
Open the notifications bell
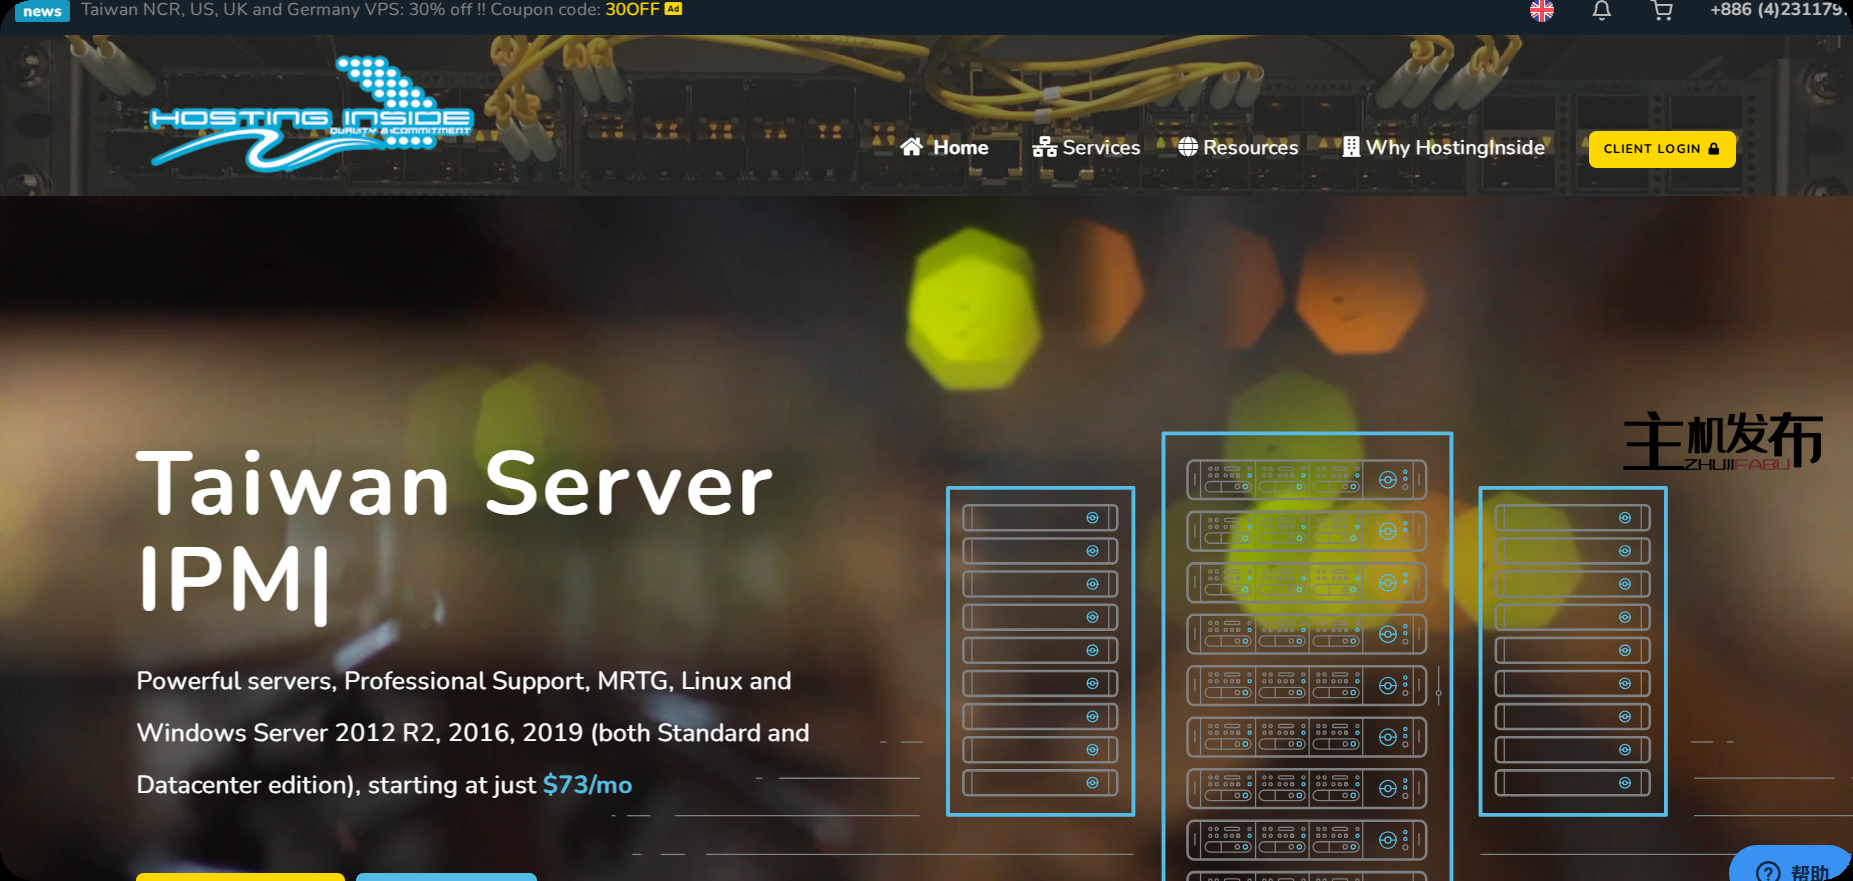click(x=1602, y=10)
